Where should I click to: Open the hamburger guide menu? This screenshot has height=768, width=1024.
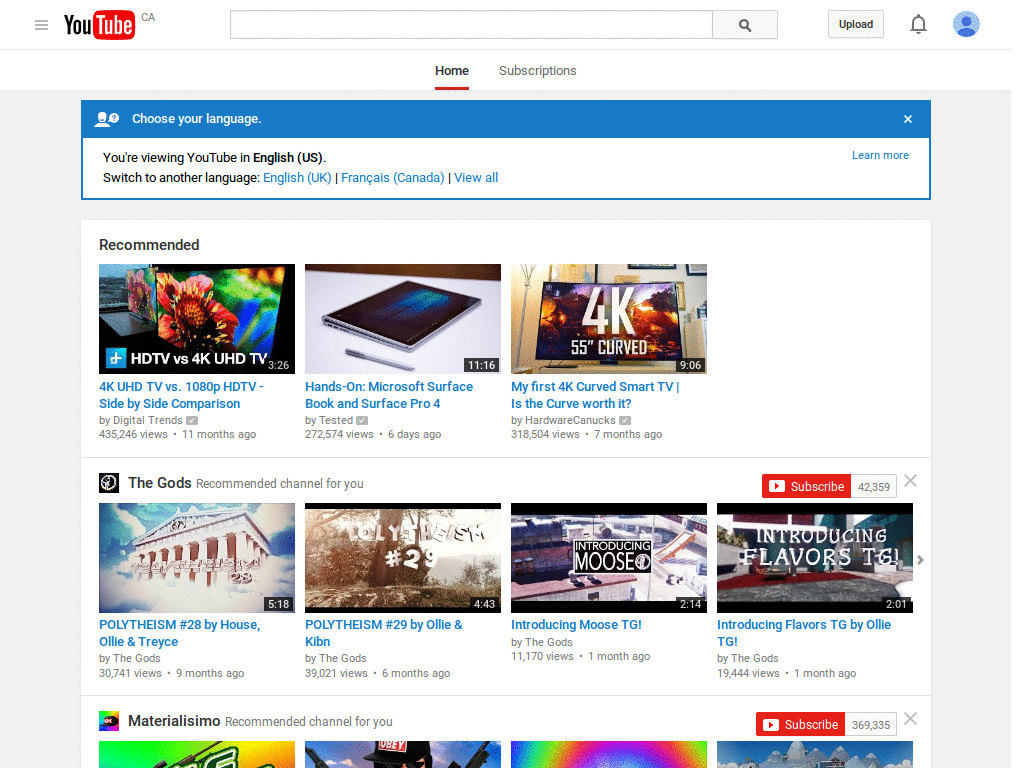click(41, 25)
